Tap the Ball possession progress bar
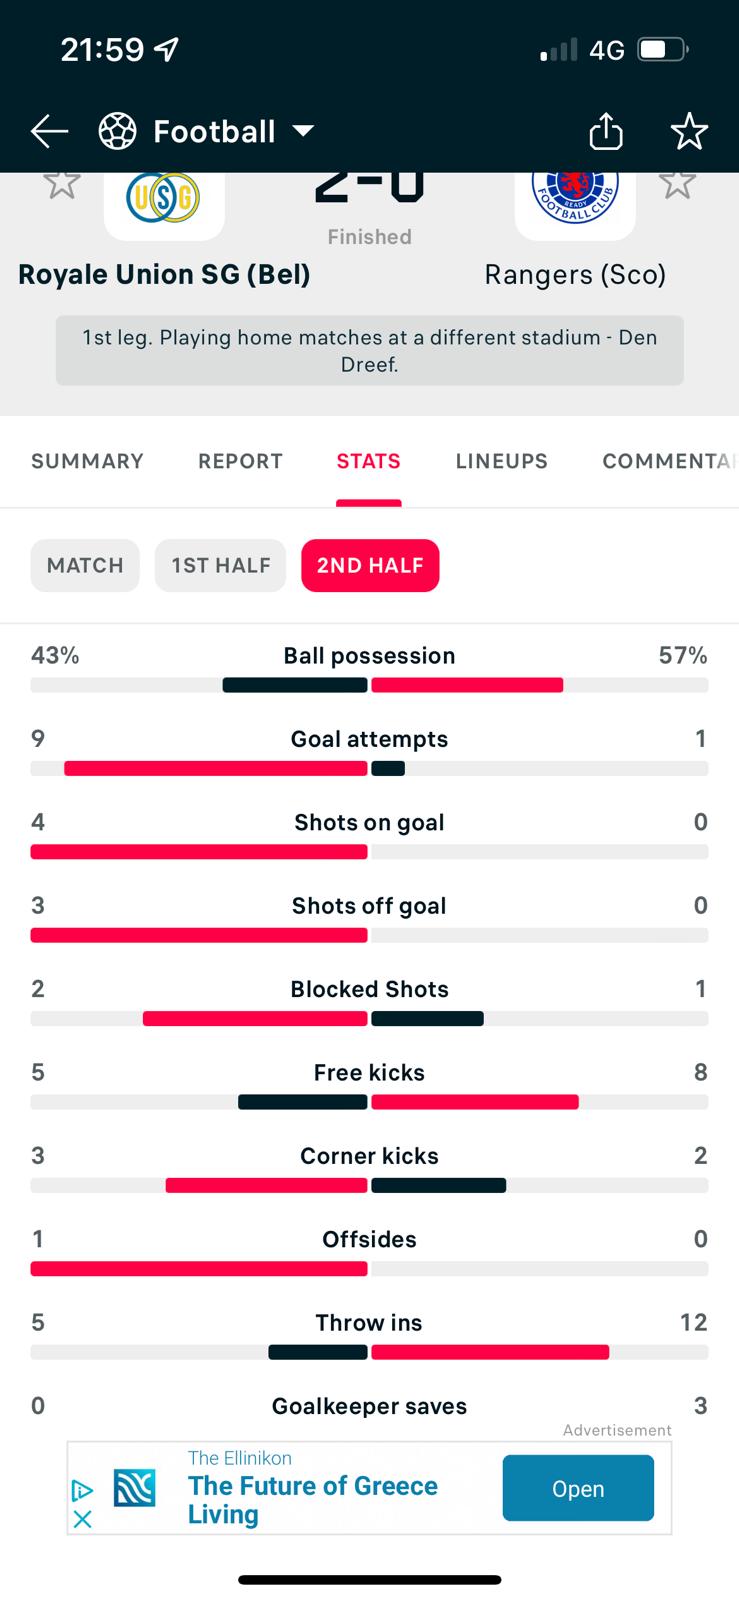739x1600 pixels. click(x=369, y=685)
